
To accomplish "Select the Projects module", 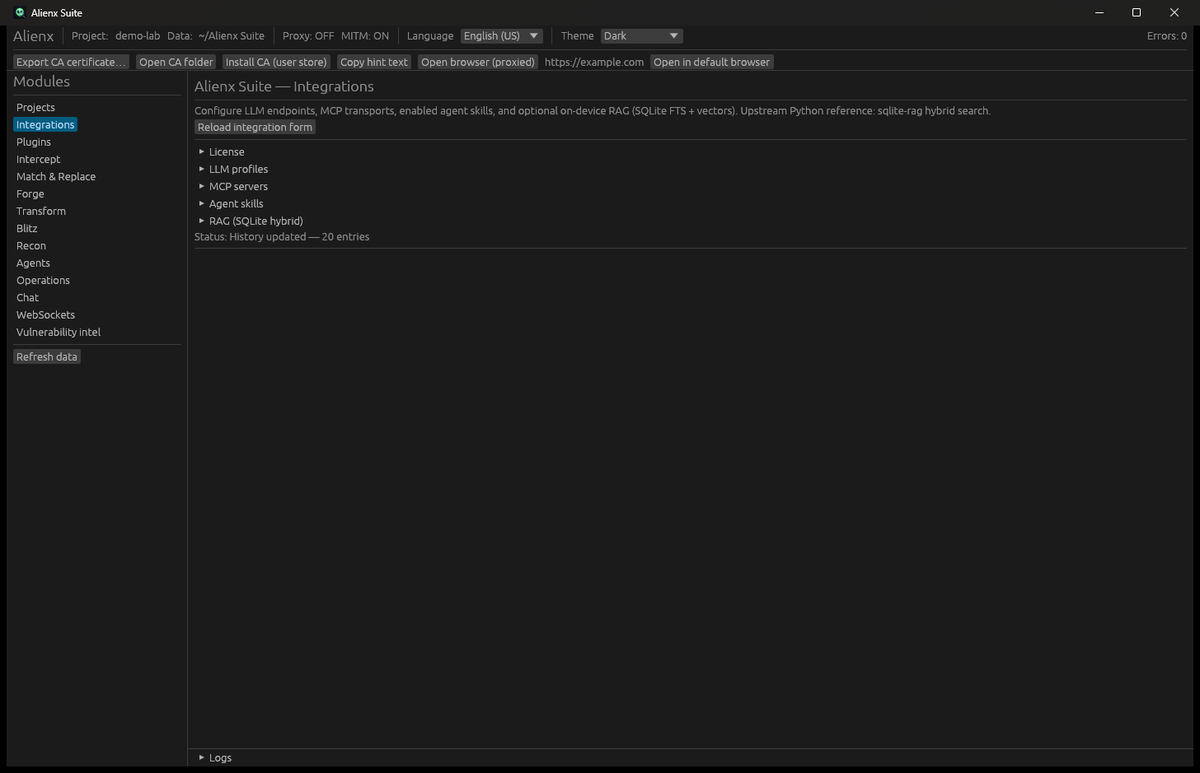I will [x=36, y=107].
